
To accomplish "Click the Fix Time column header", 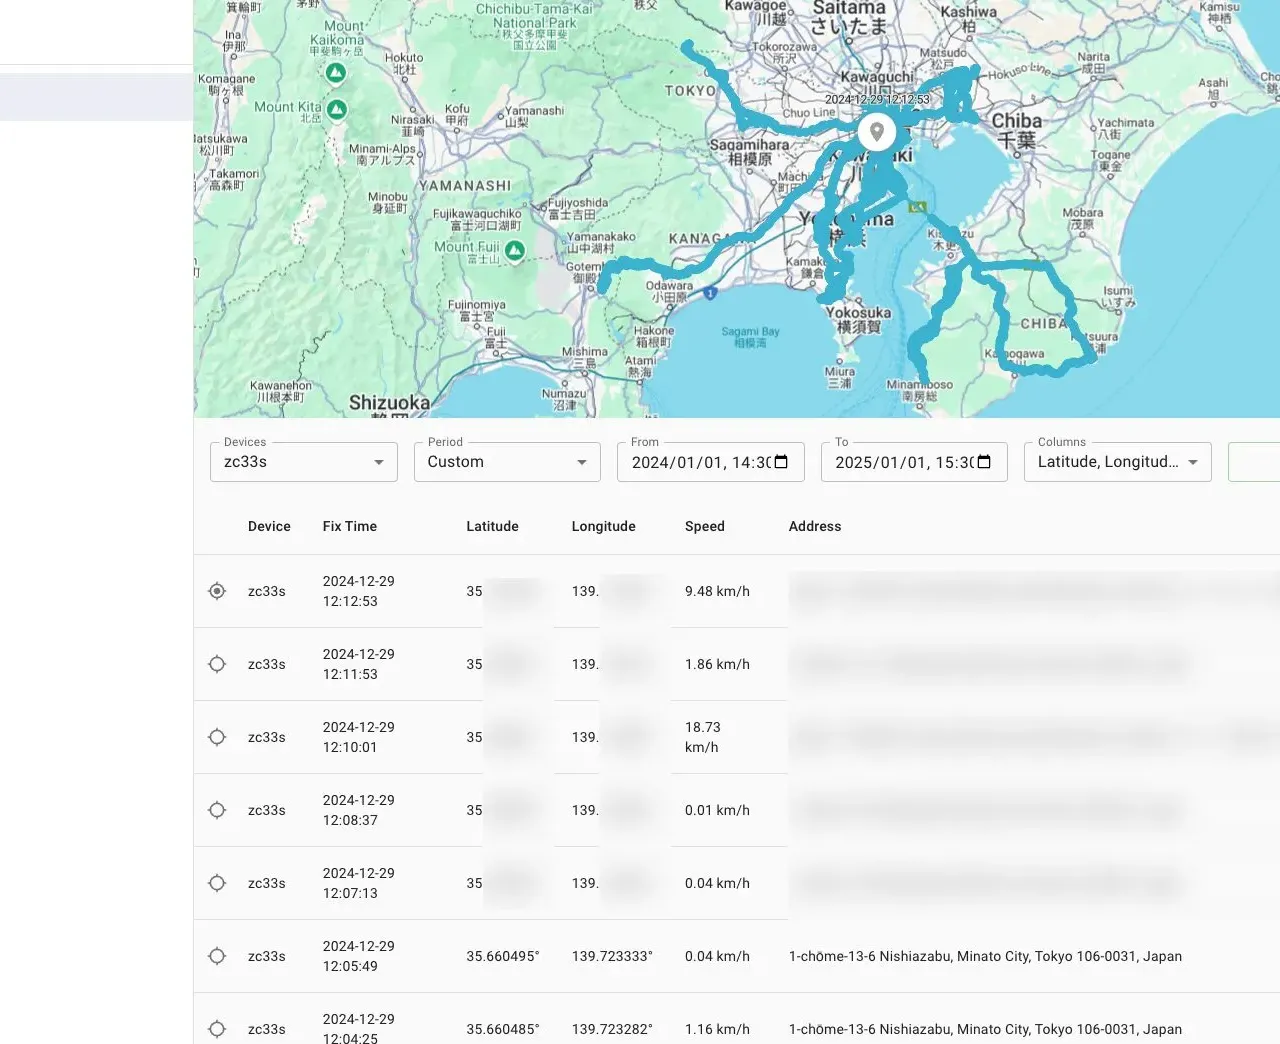I will (x=350, y=526).
